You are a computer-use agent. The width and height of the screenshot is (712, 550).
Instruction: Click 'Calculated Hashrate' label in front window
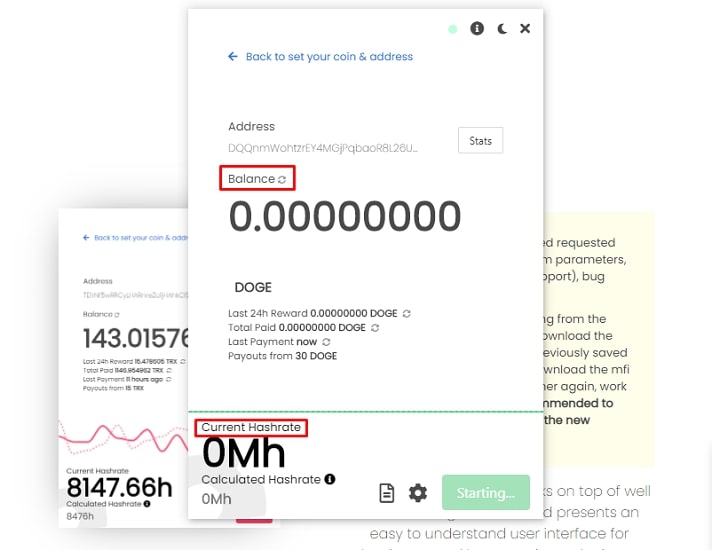(x=261, y=480)
